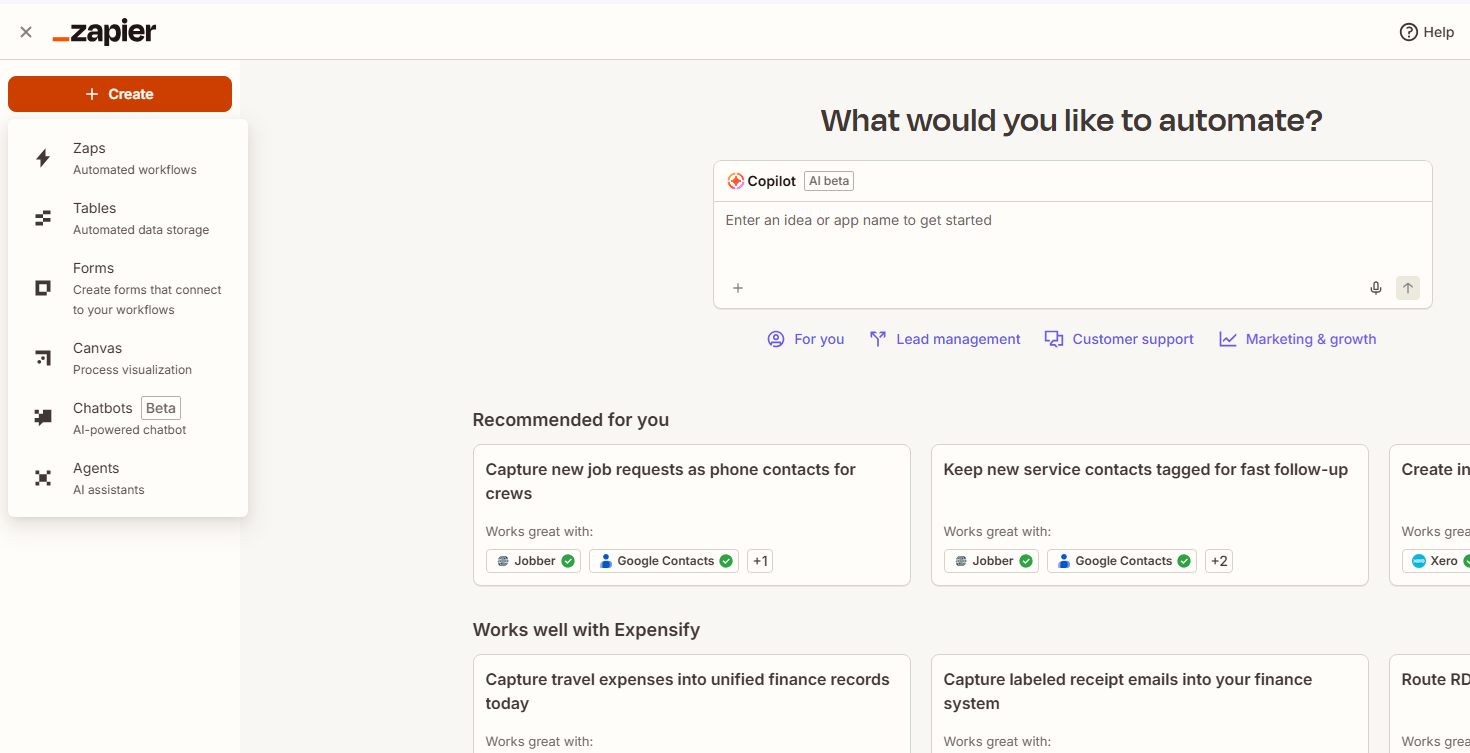Click the Forms icon in menu

pos(43,288)
